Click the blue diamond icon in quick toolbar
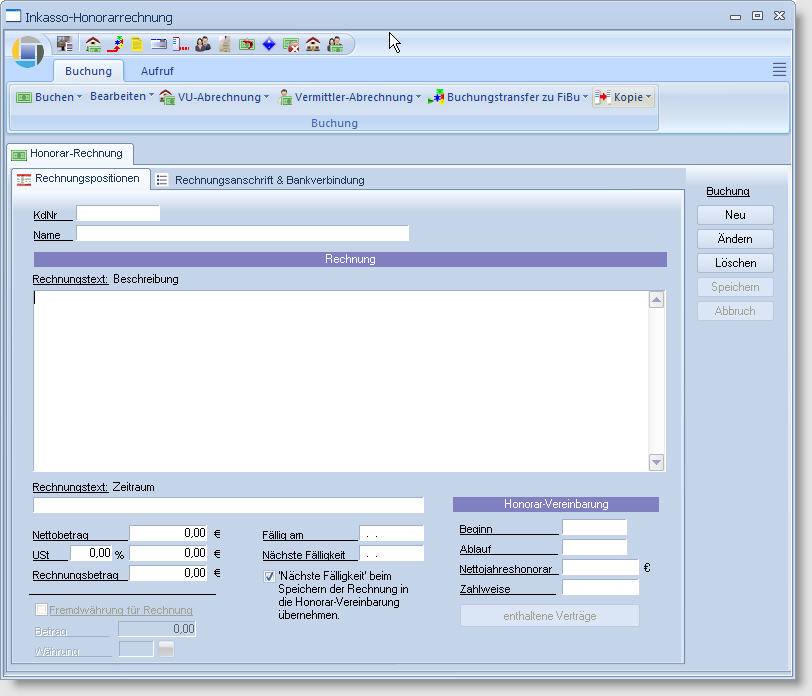Image resolution: width=812 pixels, height=696 pixels. click(268, 44)
